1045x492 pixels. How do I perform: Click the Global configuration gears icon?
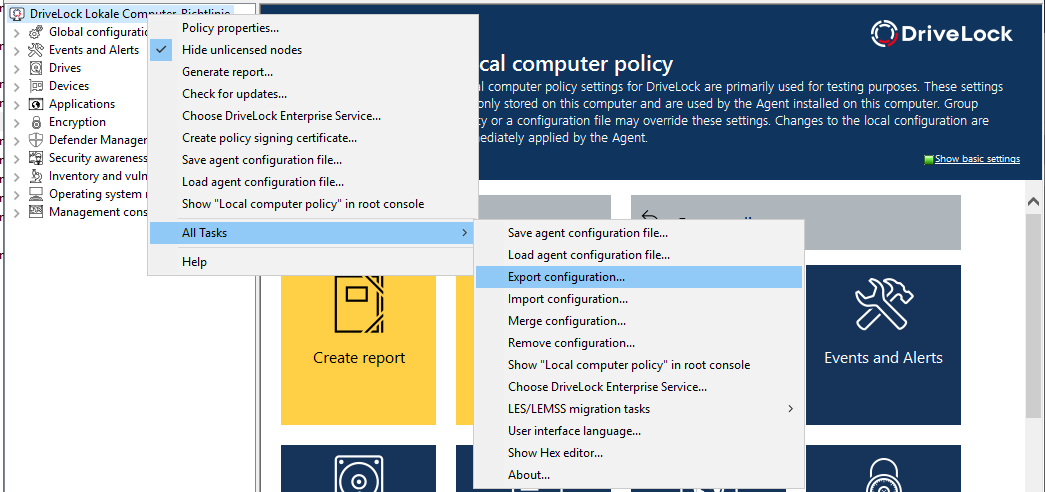37,32
